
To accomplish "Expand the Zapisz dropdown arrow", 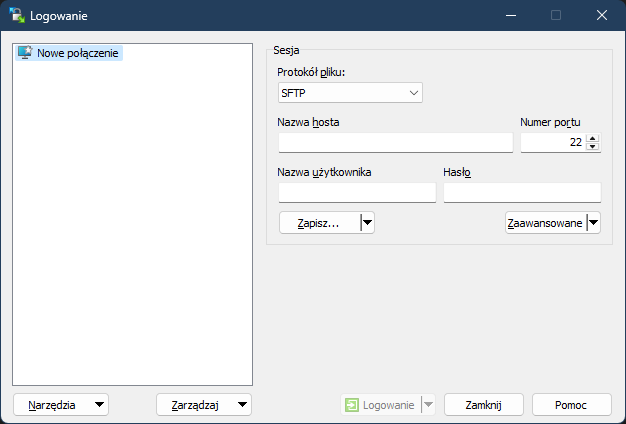I will (367, 223).
